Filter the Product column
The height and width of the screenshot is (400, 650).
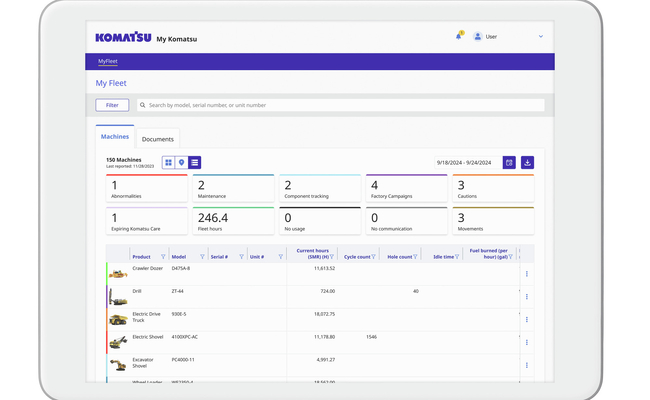click(x=163, y=257)
